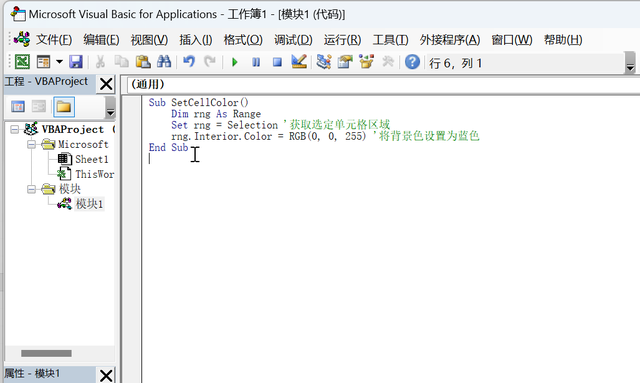Image resolution: width=640 pixels, height=383 pixels.
Task: Select the 模块 folder in the tree
Action: (x=69, y=189)
